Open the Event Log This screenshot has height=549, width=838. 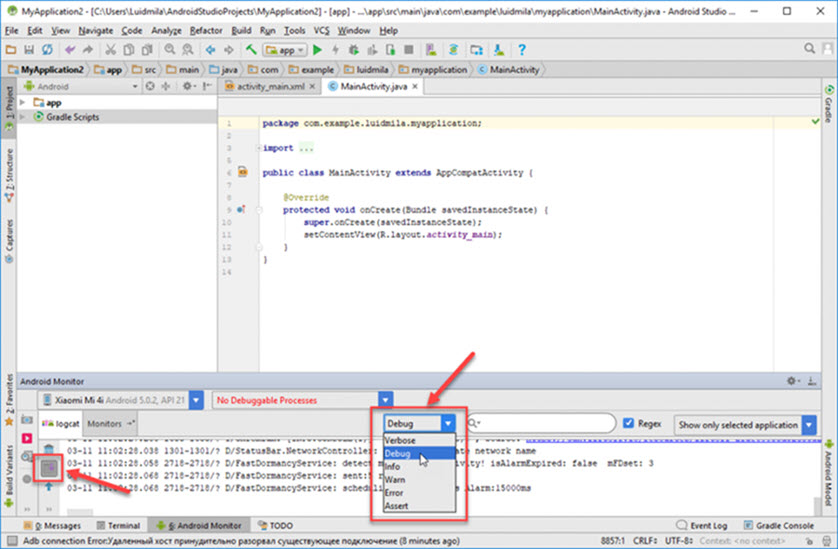coord(701,525)
